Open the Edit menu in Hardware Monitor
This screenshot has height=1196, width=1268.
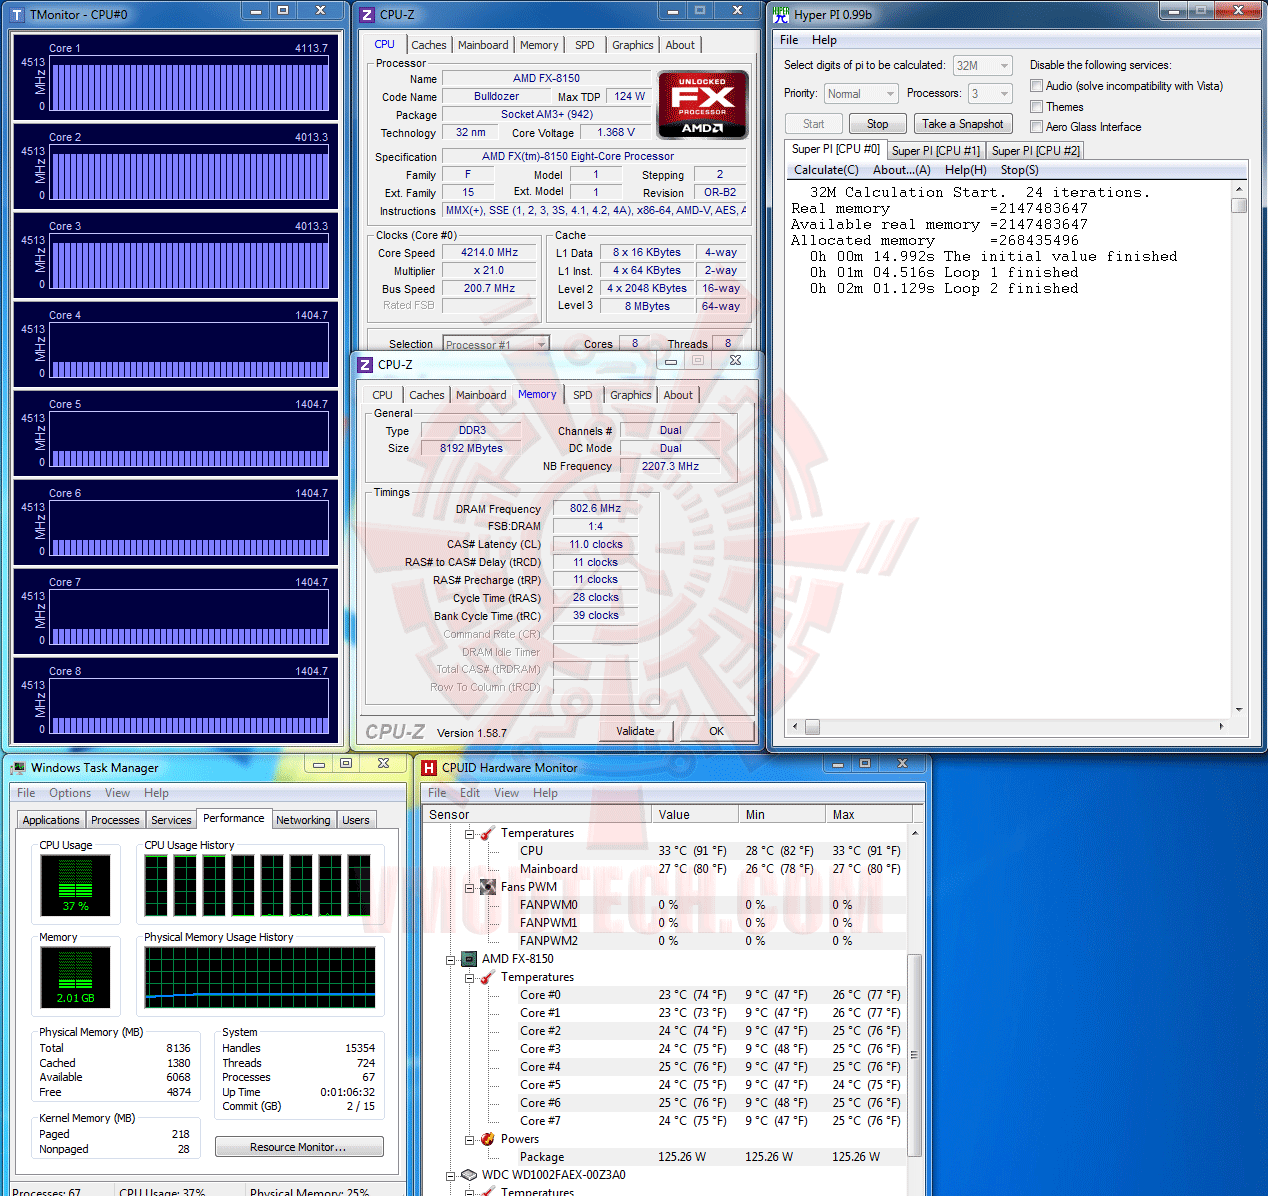pyautogui.click(x=470, y=793)
